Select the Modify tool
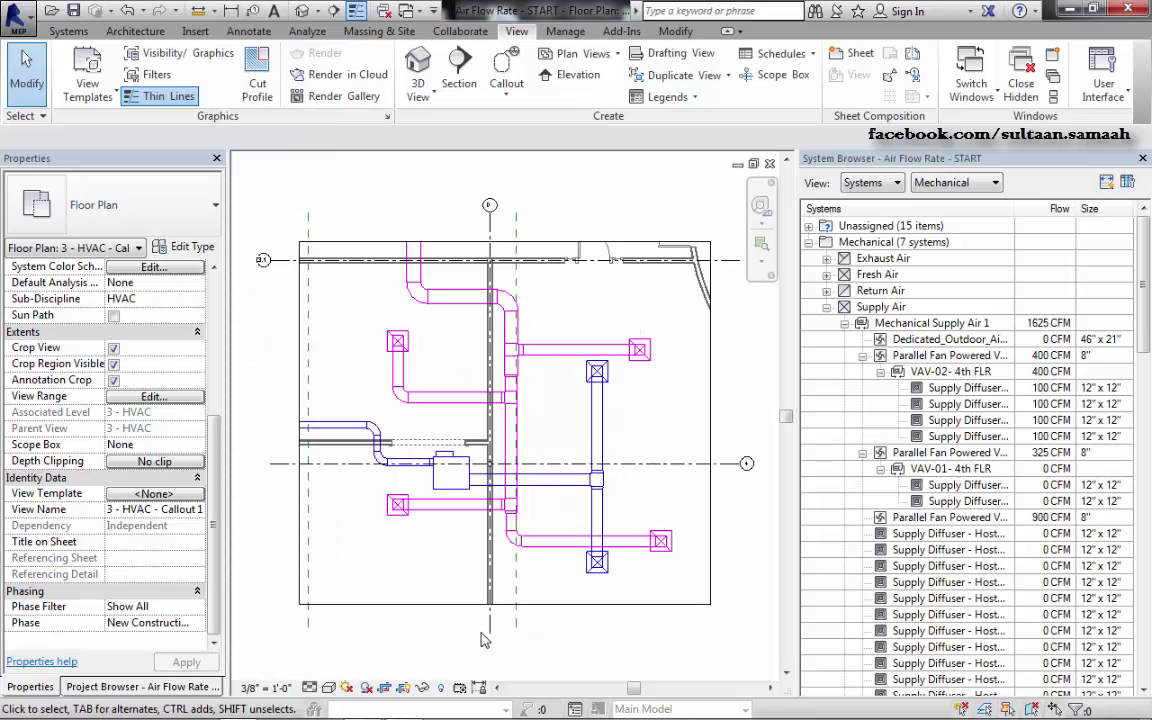Image resolution: width=1152 pixels, height=720 pixels. click(27, 73)
